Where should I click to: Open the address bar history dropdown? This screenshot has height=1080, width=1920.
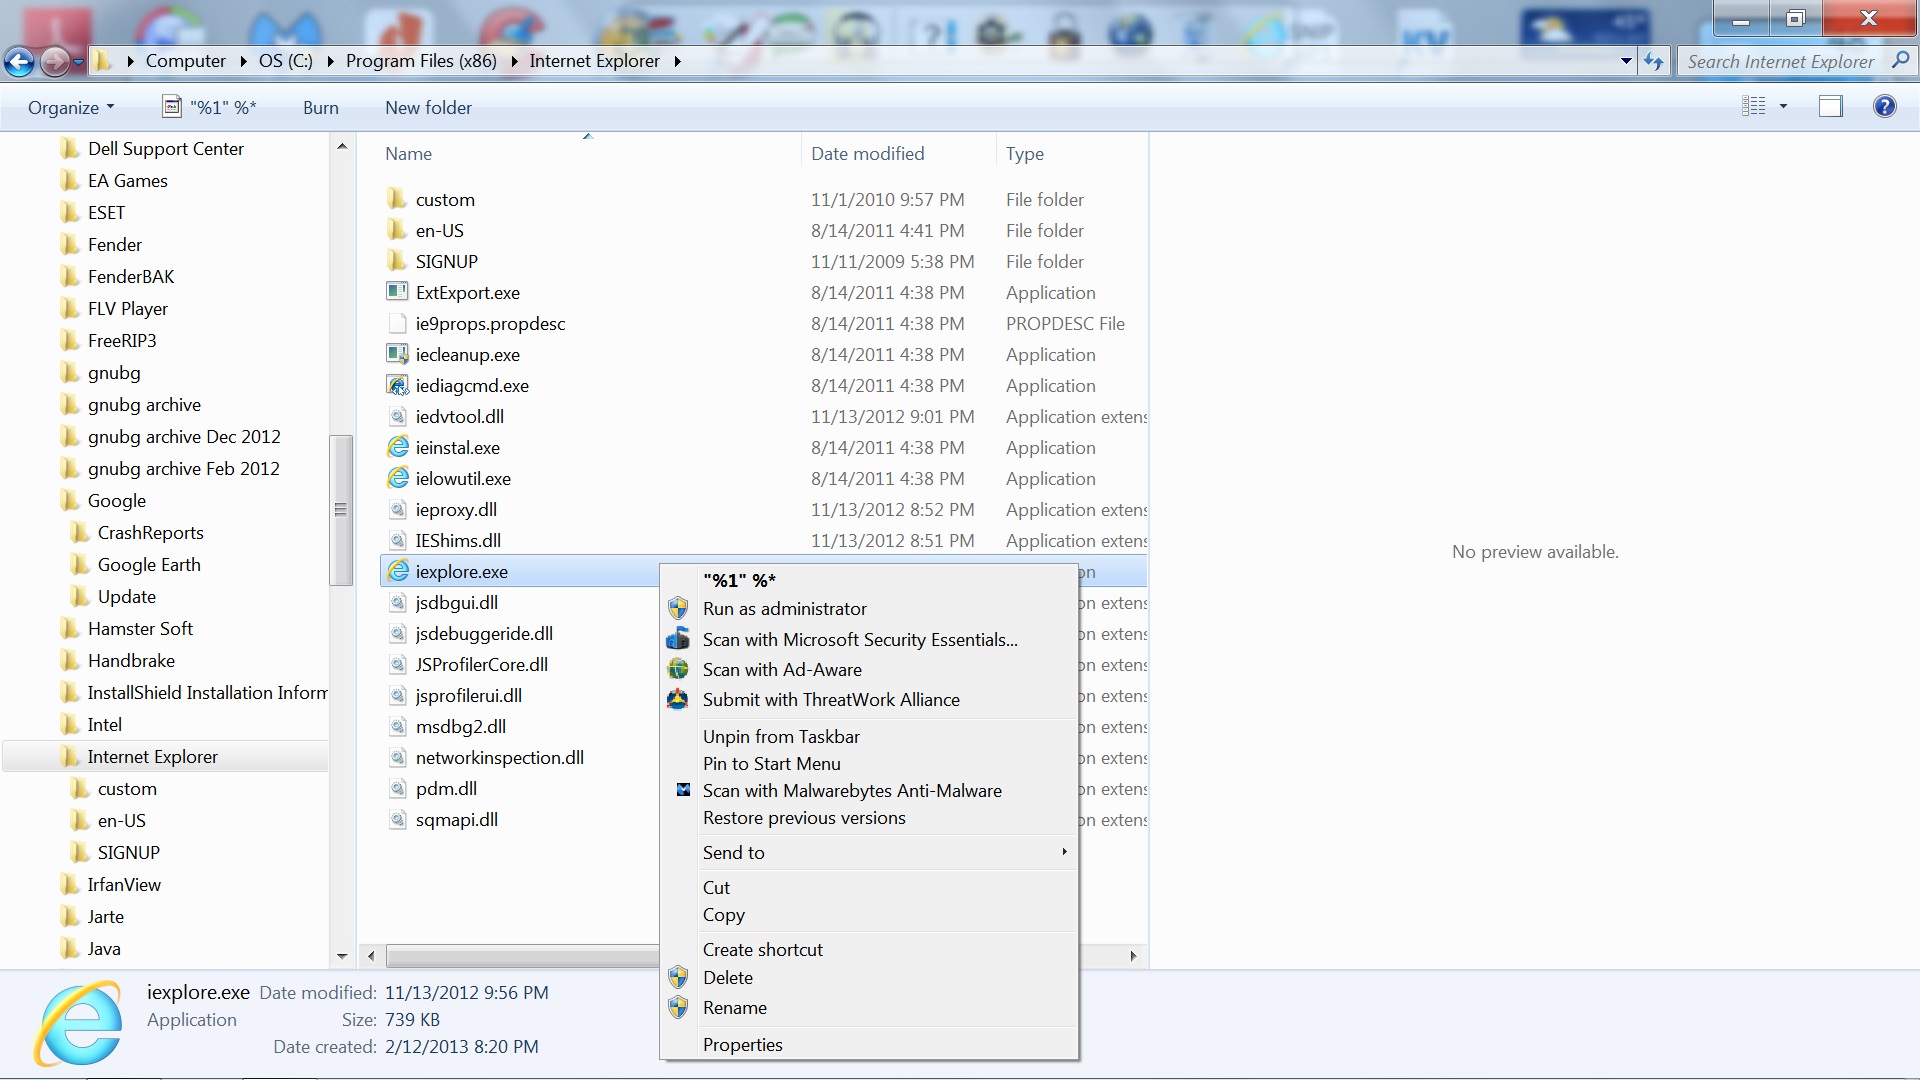click(1626, 61)
